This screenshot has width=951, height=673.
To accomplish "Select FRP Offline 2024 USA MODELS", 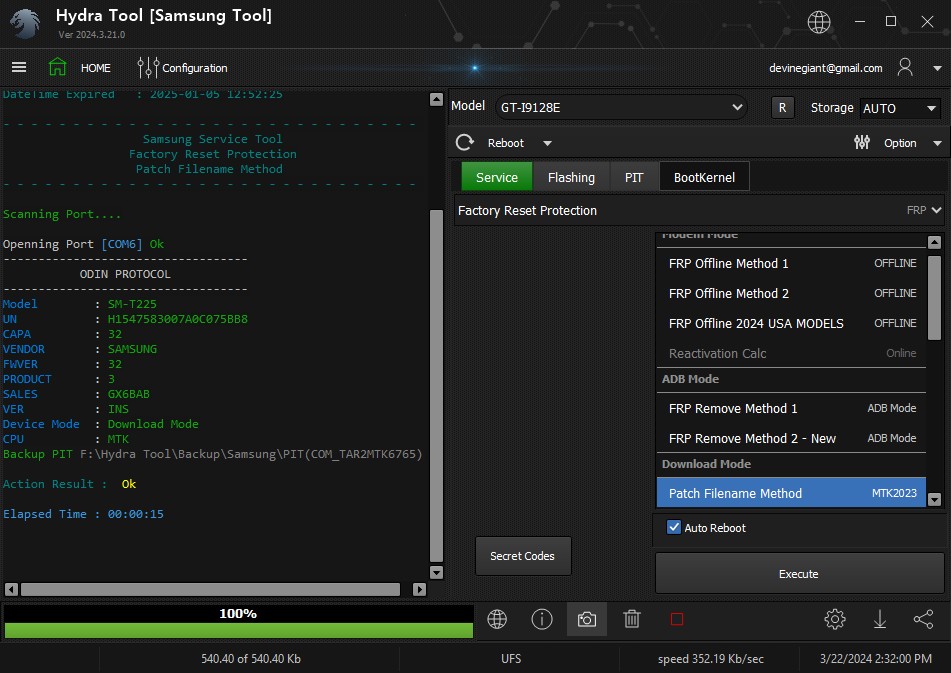I will click(791, 323).
